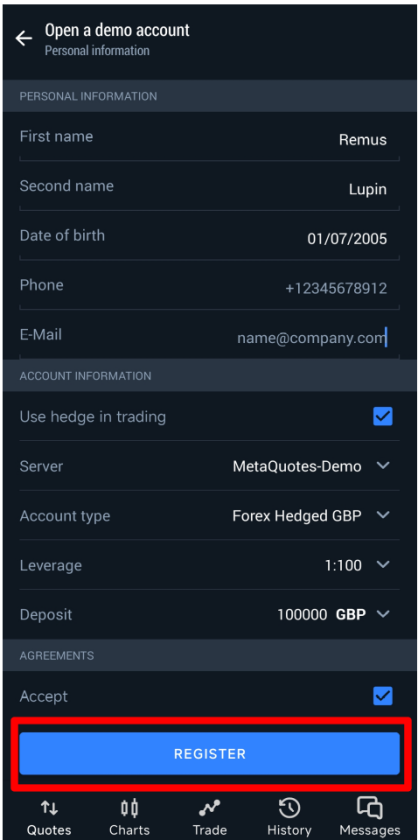Viewport: 418px width, 840px height.
Task: Switch to the Charts tab label
Action: click(x=129, y=830)
